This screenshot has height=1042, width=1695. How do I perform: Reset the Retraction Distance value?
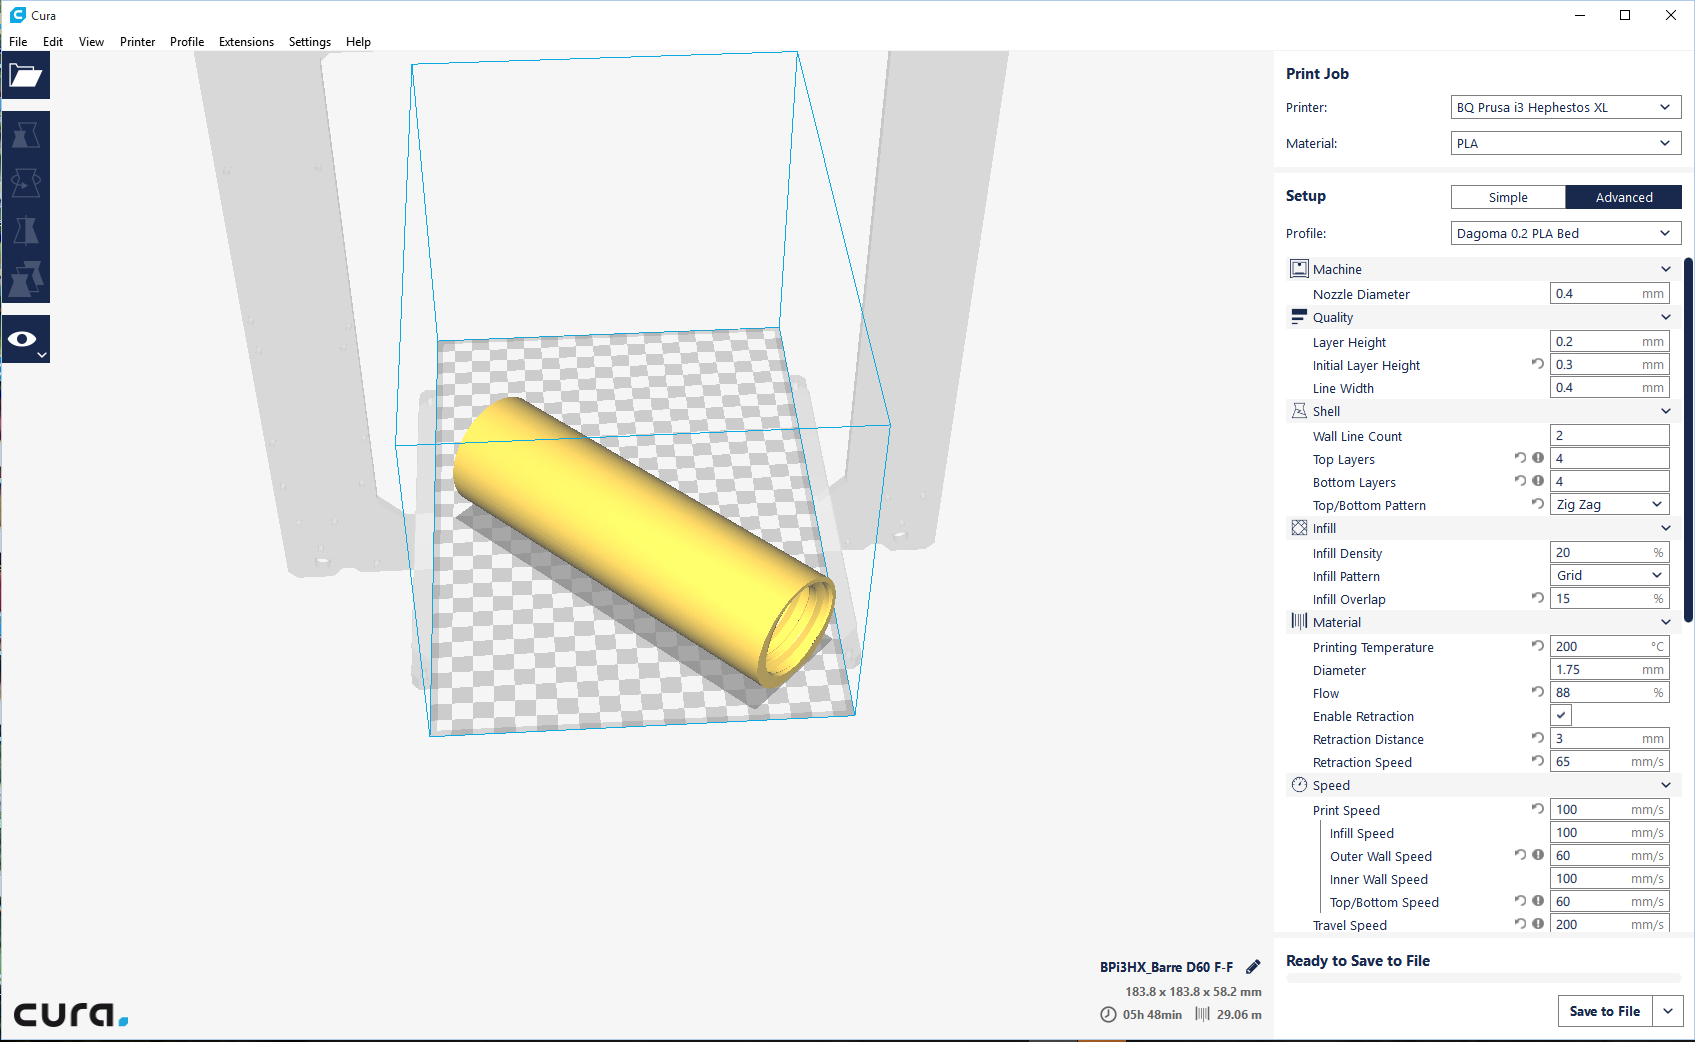[x=1538, y=738]
